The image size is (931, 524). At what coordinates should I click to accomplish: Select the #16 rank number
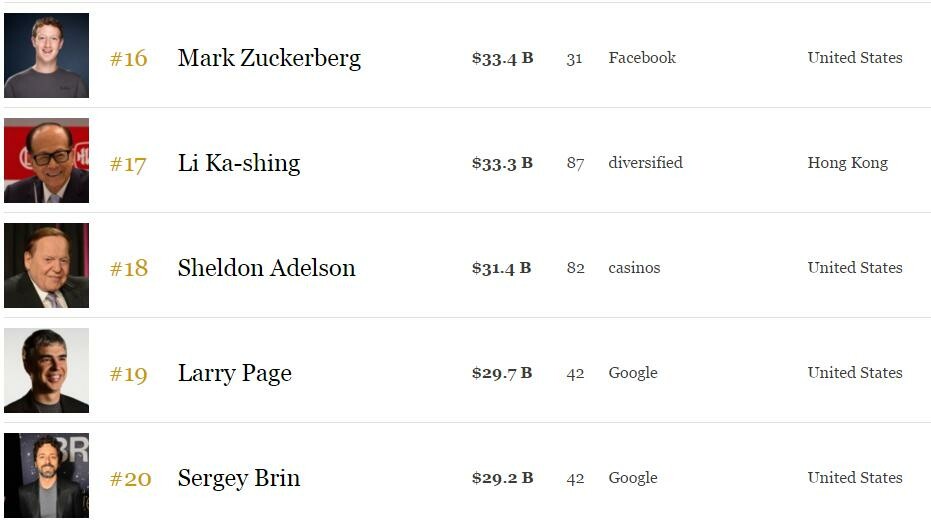click(x=129, y=59)
